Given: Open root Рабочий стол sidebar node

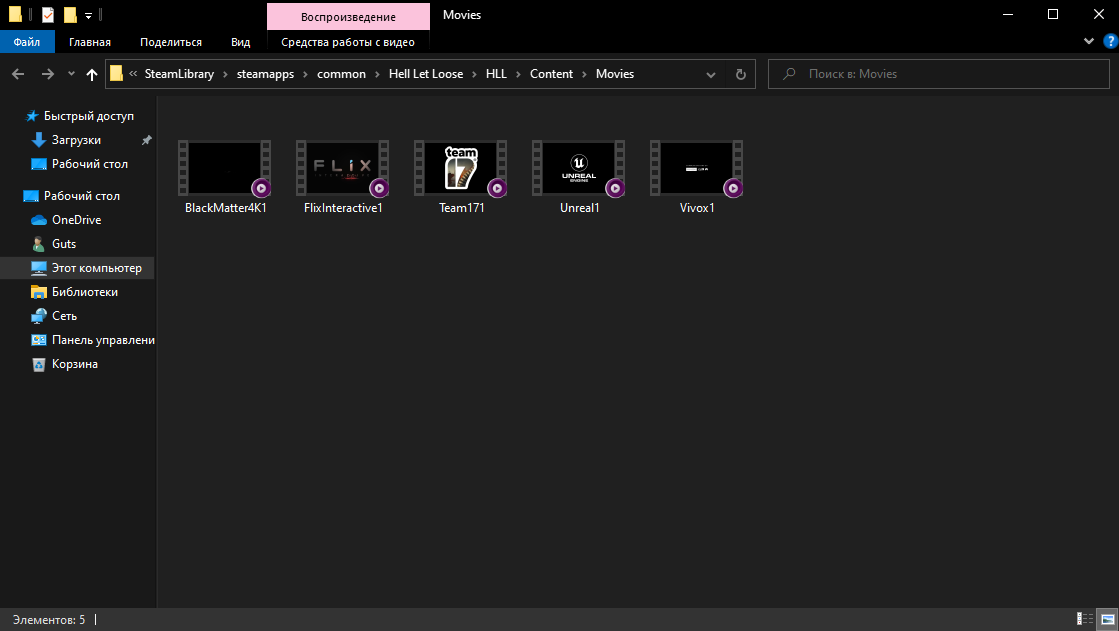Looking at the screenshot, I should click(x=81, y=196).
